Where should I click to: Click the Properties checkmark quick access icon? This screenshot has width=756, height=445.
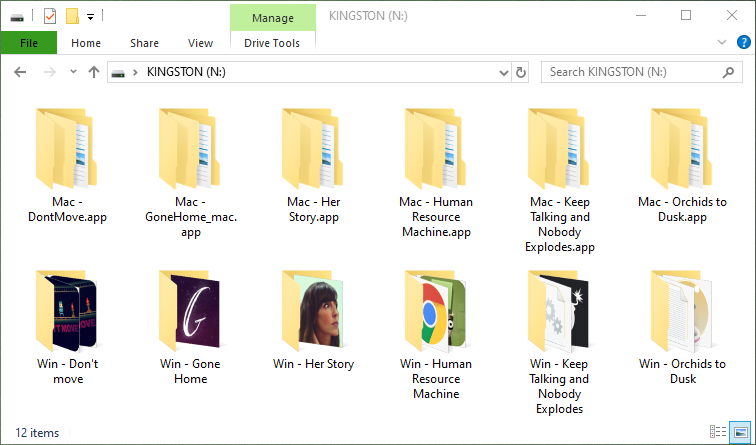[50, 16]
